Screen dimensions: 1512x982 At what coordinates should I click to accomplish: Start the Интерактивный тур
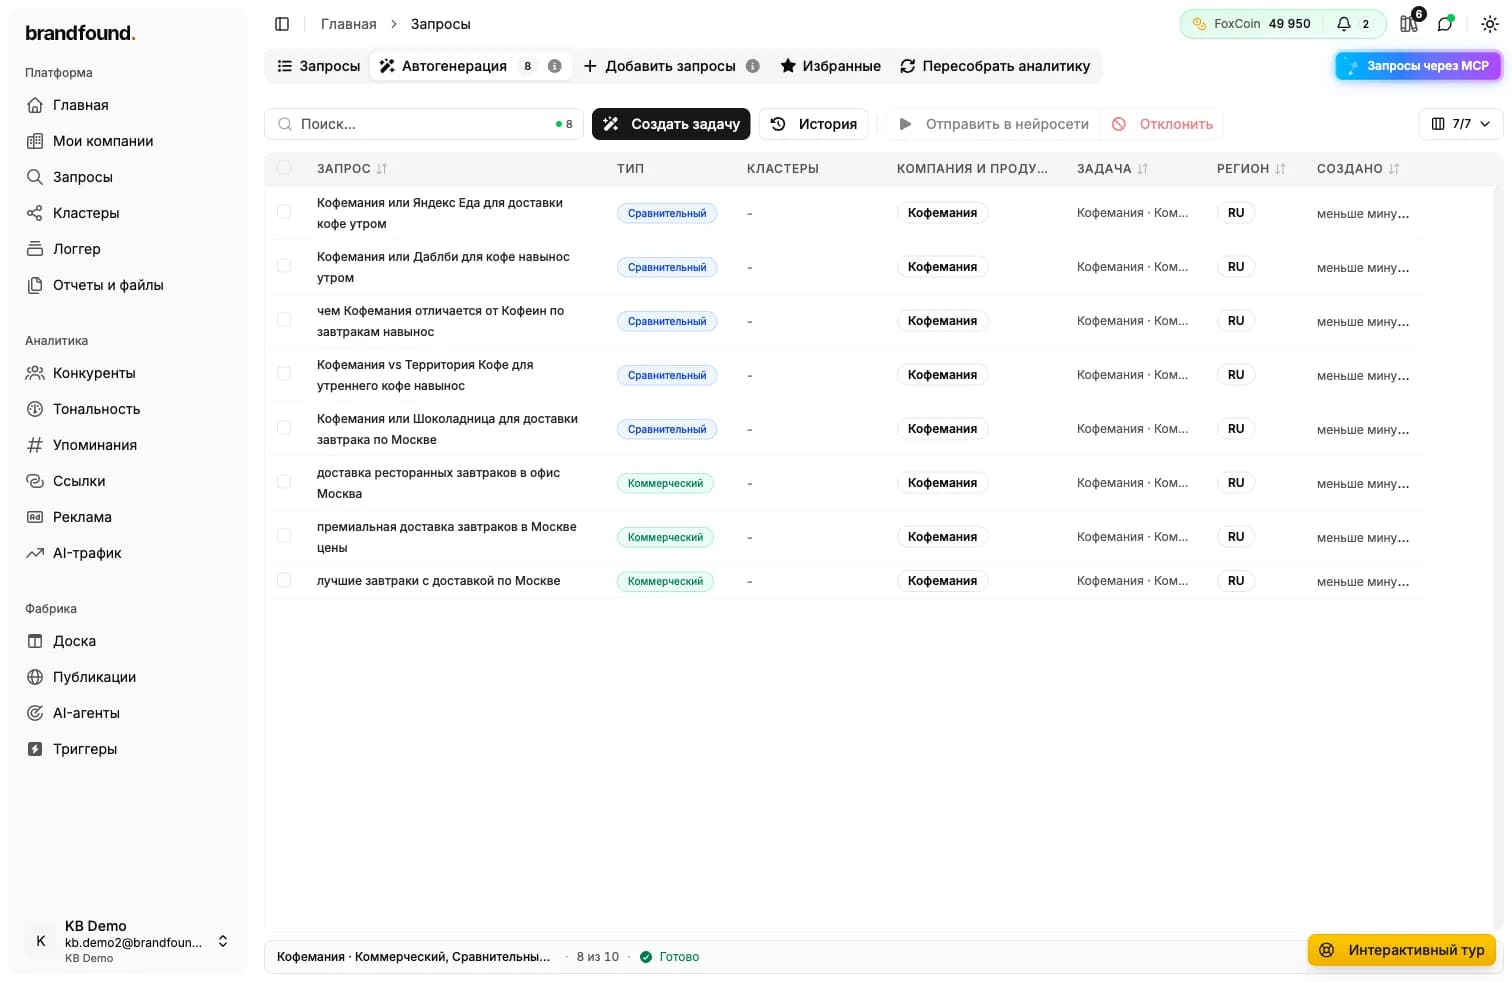point(1402,950)
